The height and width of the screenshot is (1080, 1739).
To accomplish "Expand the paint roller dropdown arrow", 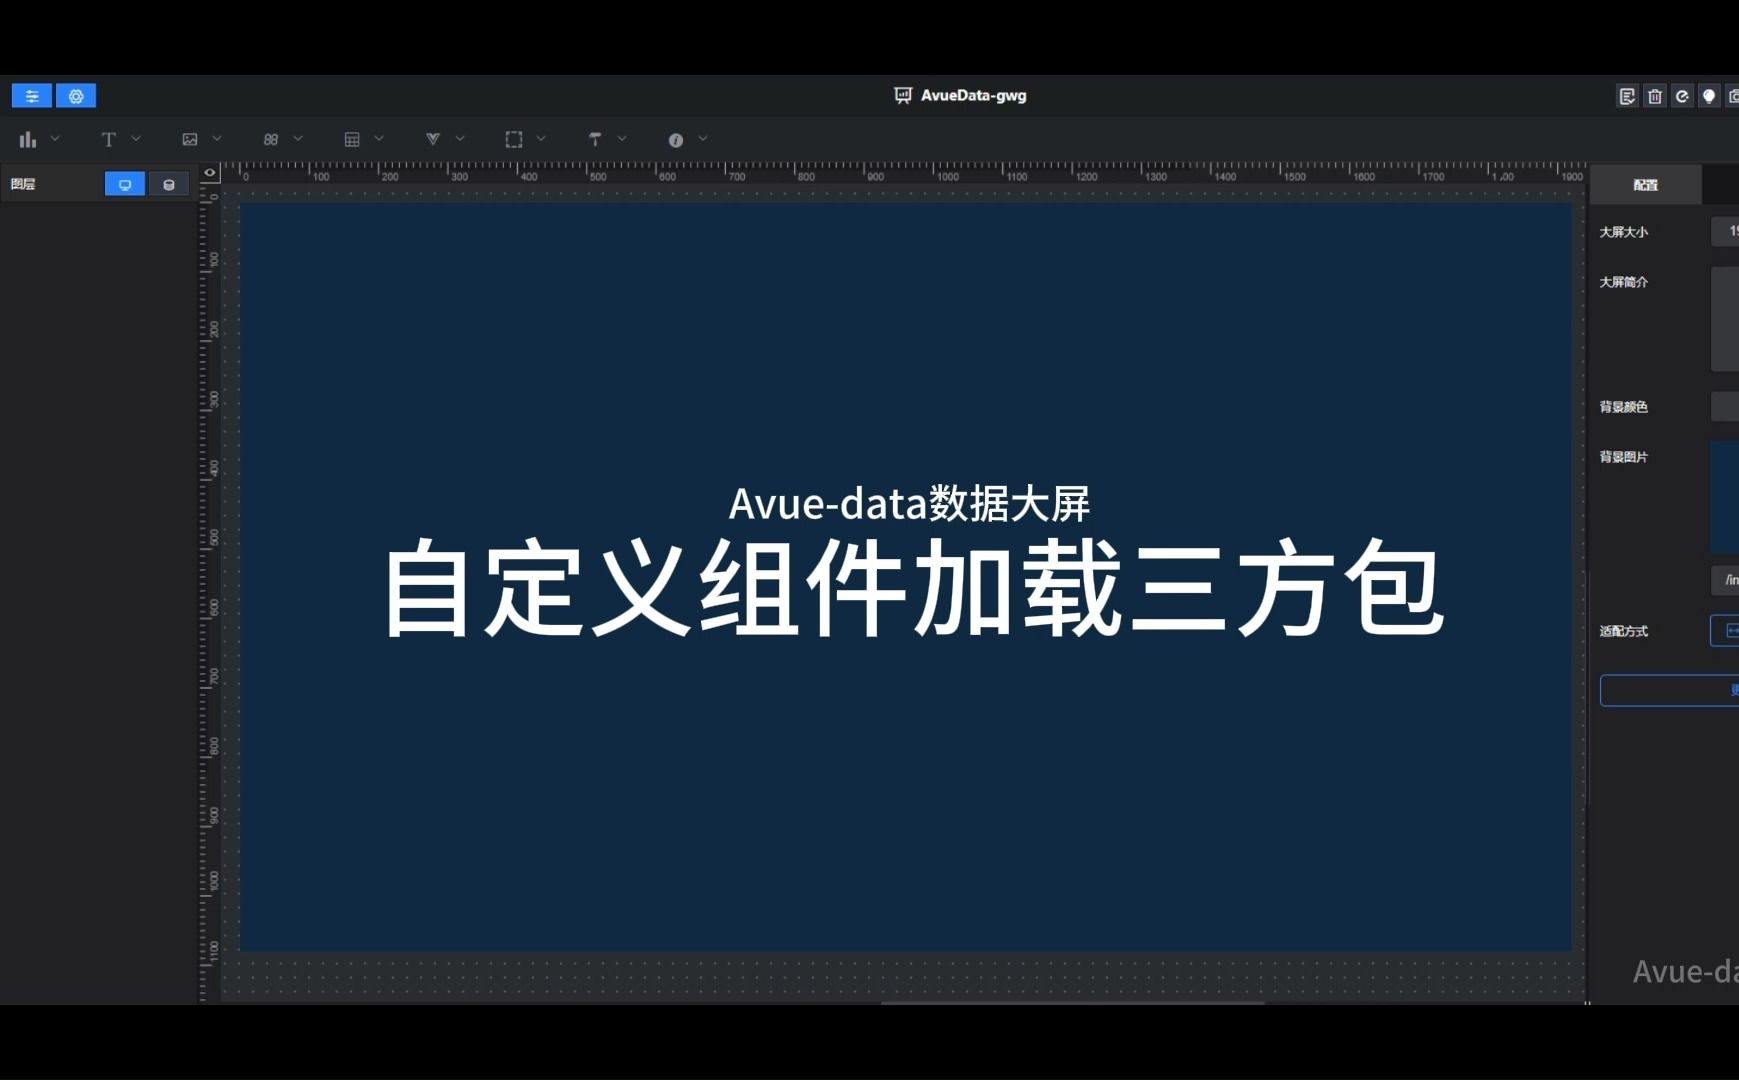I will 622,139.
